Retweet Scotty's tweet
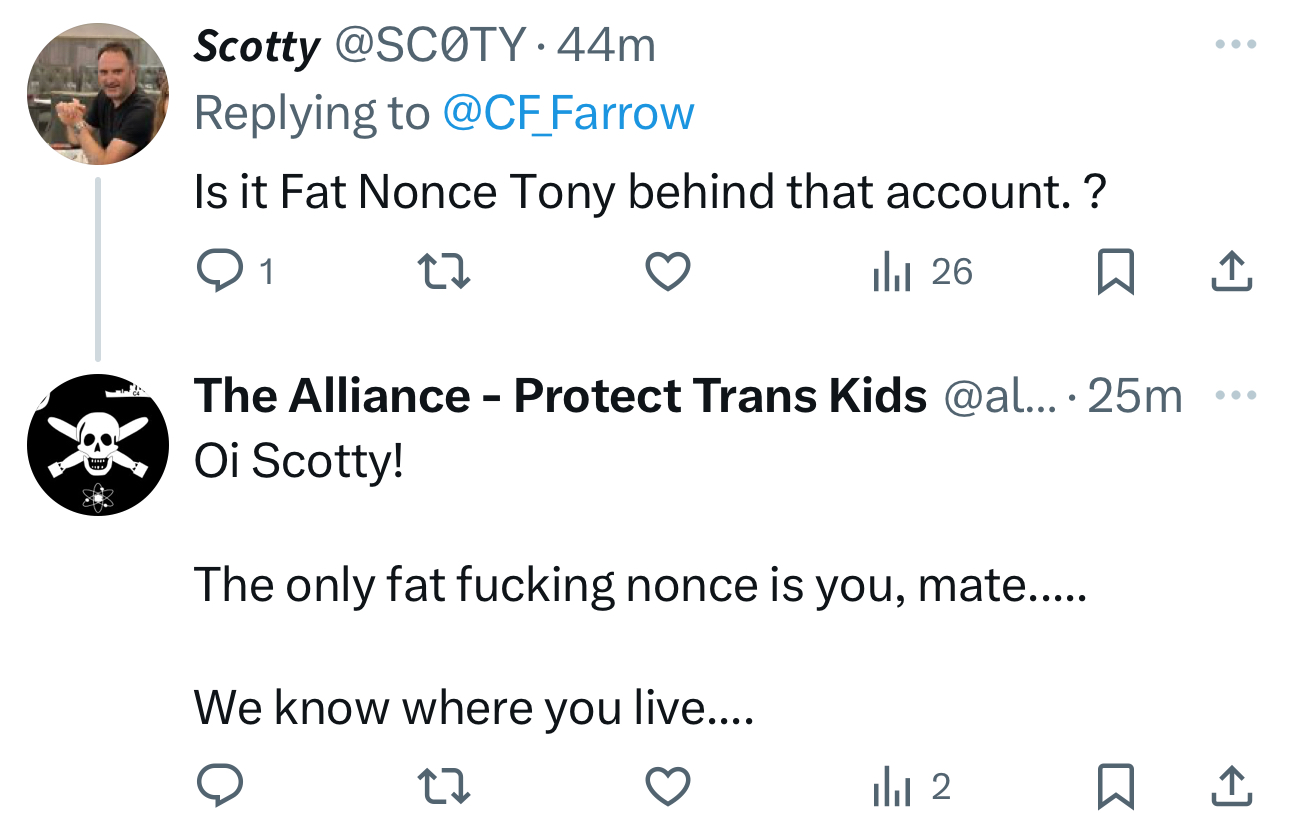The height and width of the screenshot is (813, 1290). (443, 272)
